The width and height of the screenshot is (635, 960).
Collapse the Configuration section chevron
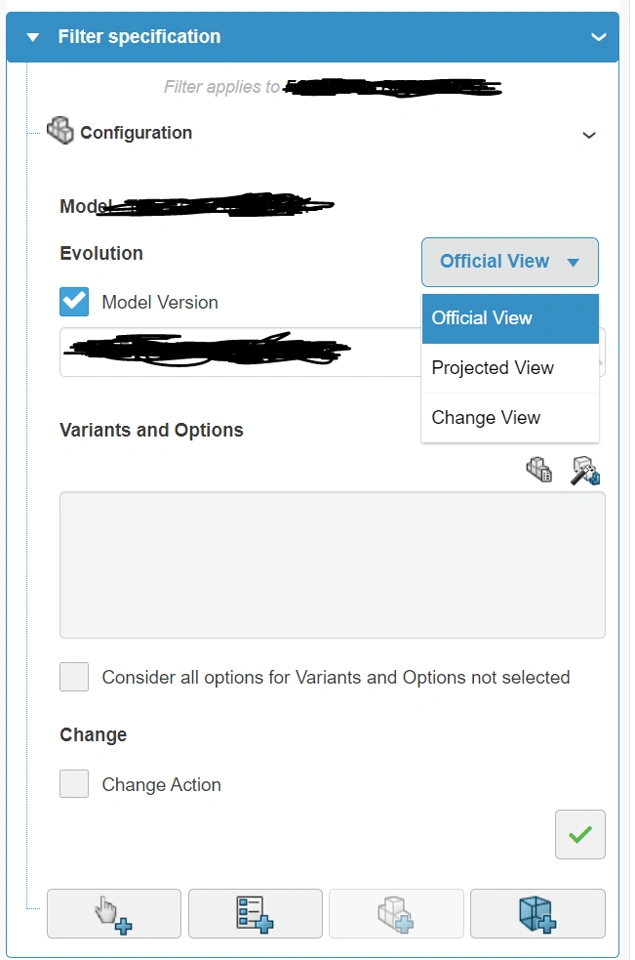(589, 134)
